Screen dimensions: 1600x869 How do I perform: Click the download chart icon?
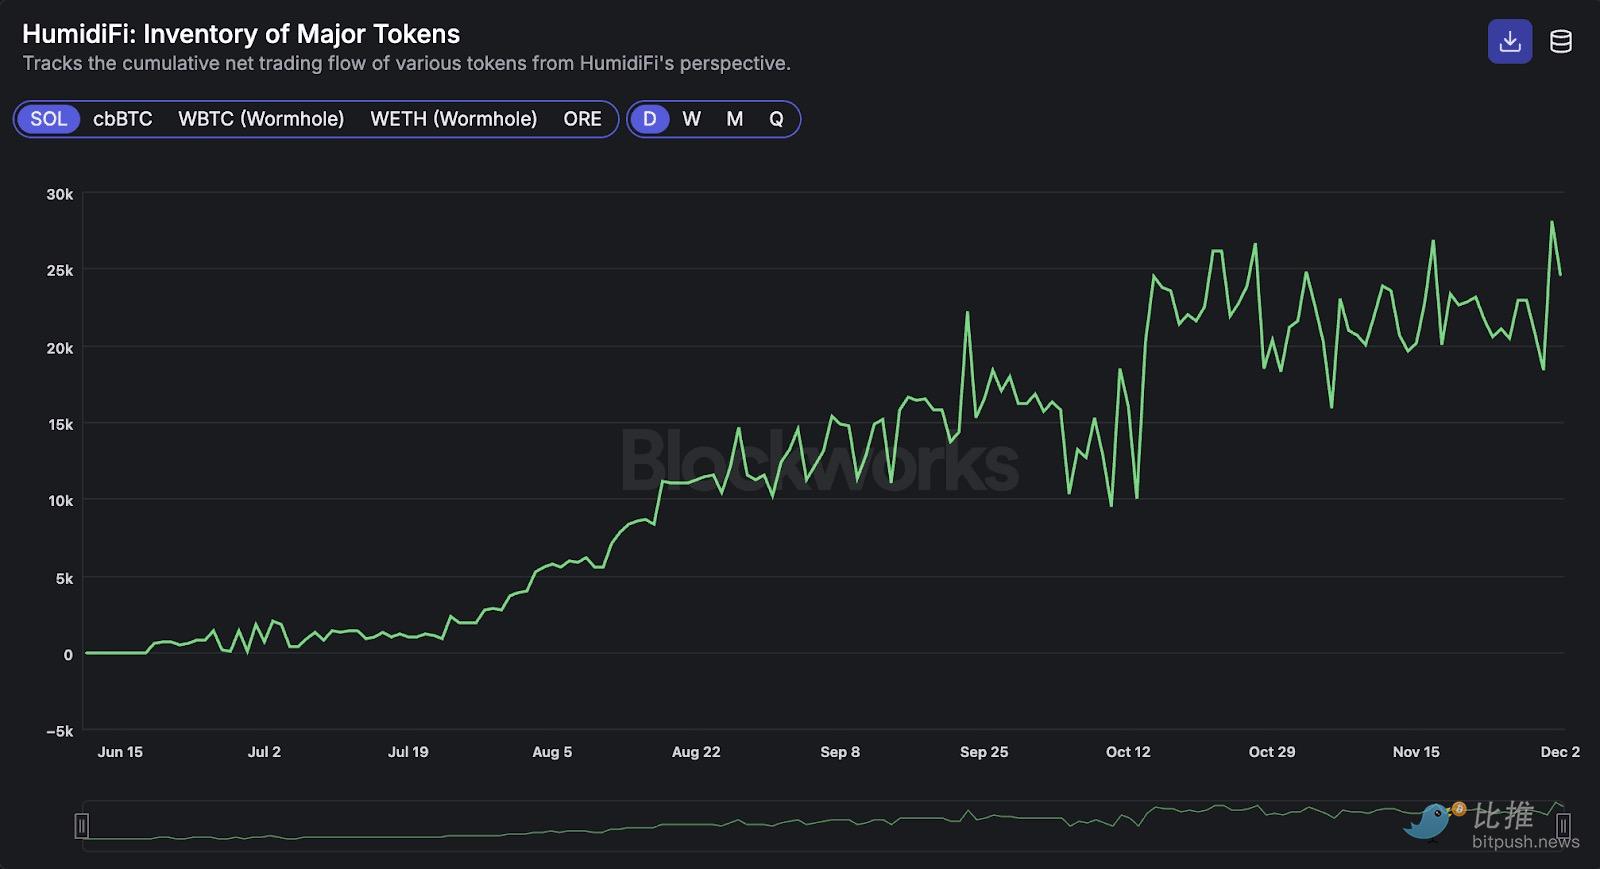(x=1509, y=42)
